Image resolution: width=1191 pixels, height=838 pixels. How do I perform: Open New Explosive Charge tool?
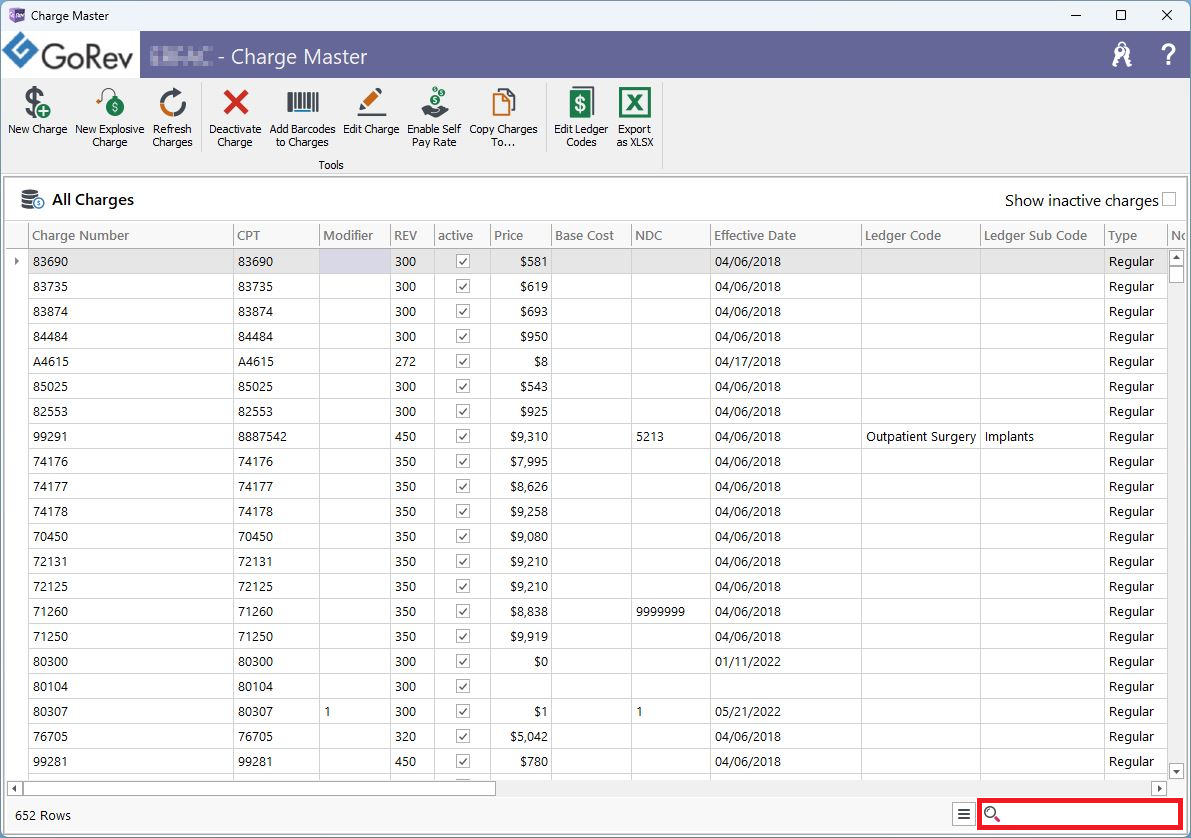(109, 116)
